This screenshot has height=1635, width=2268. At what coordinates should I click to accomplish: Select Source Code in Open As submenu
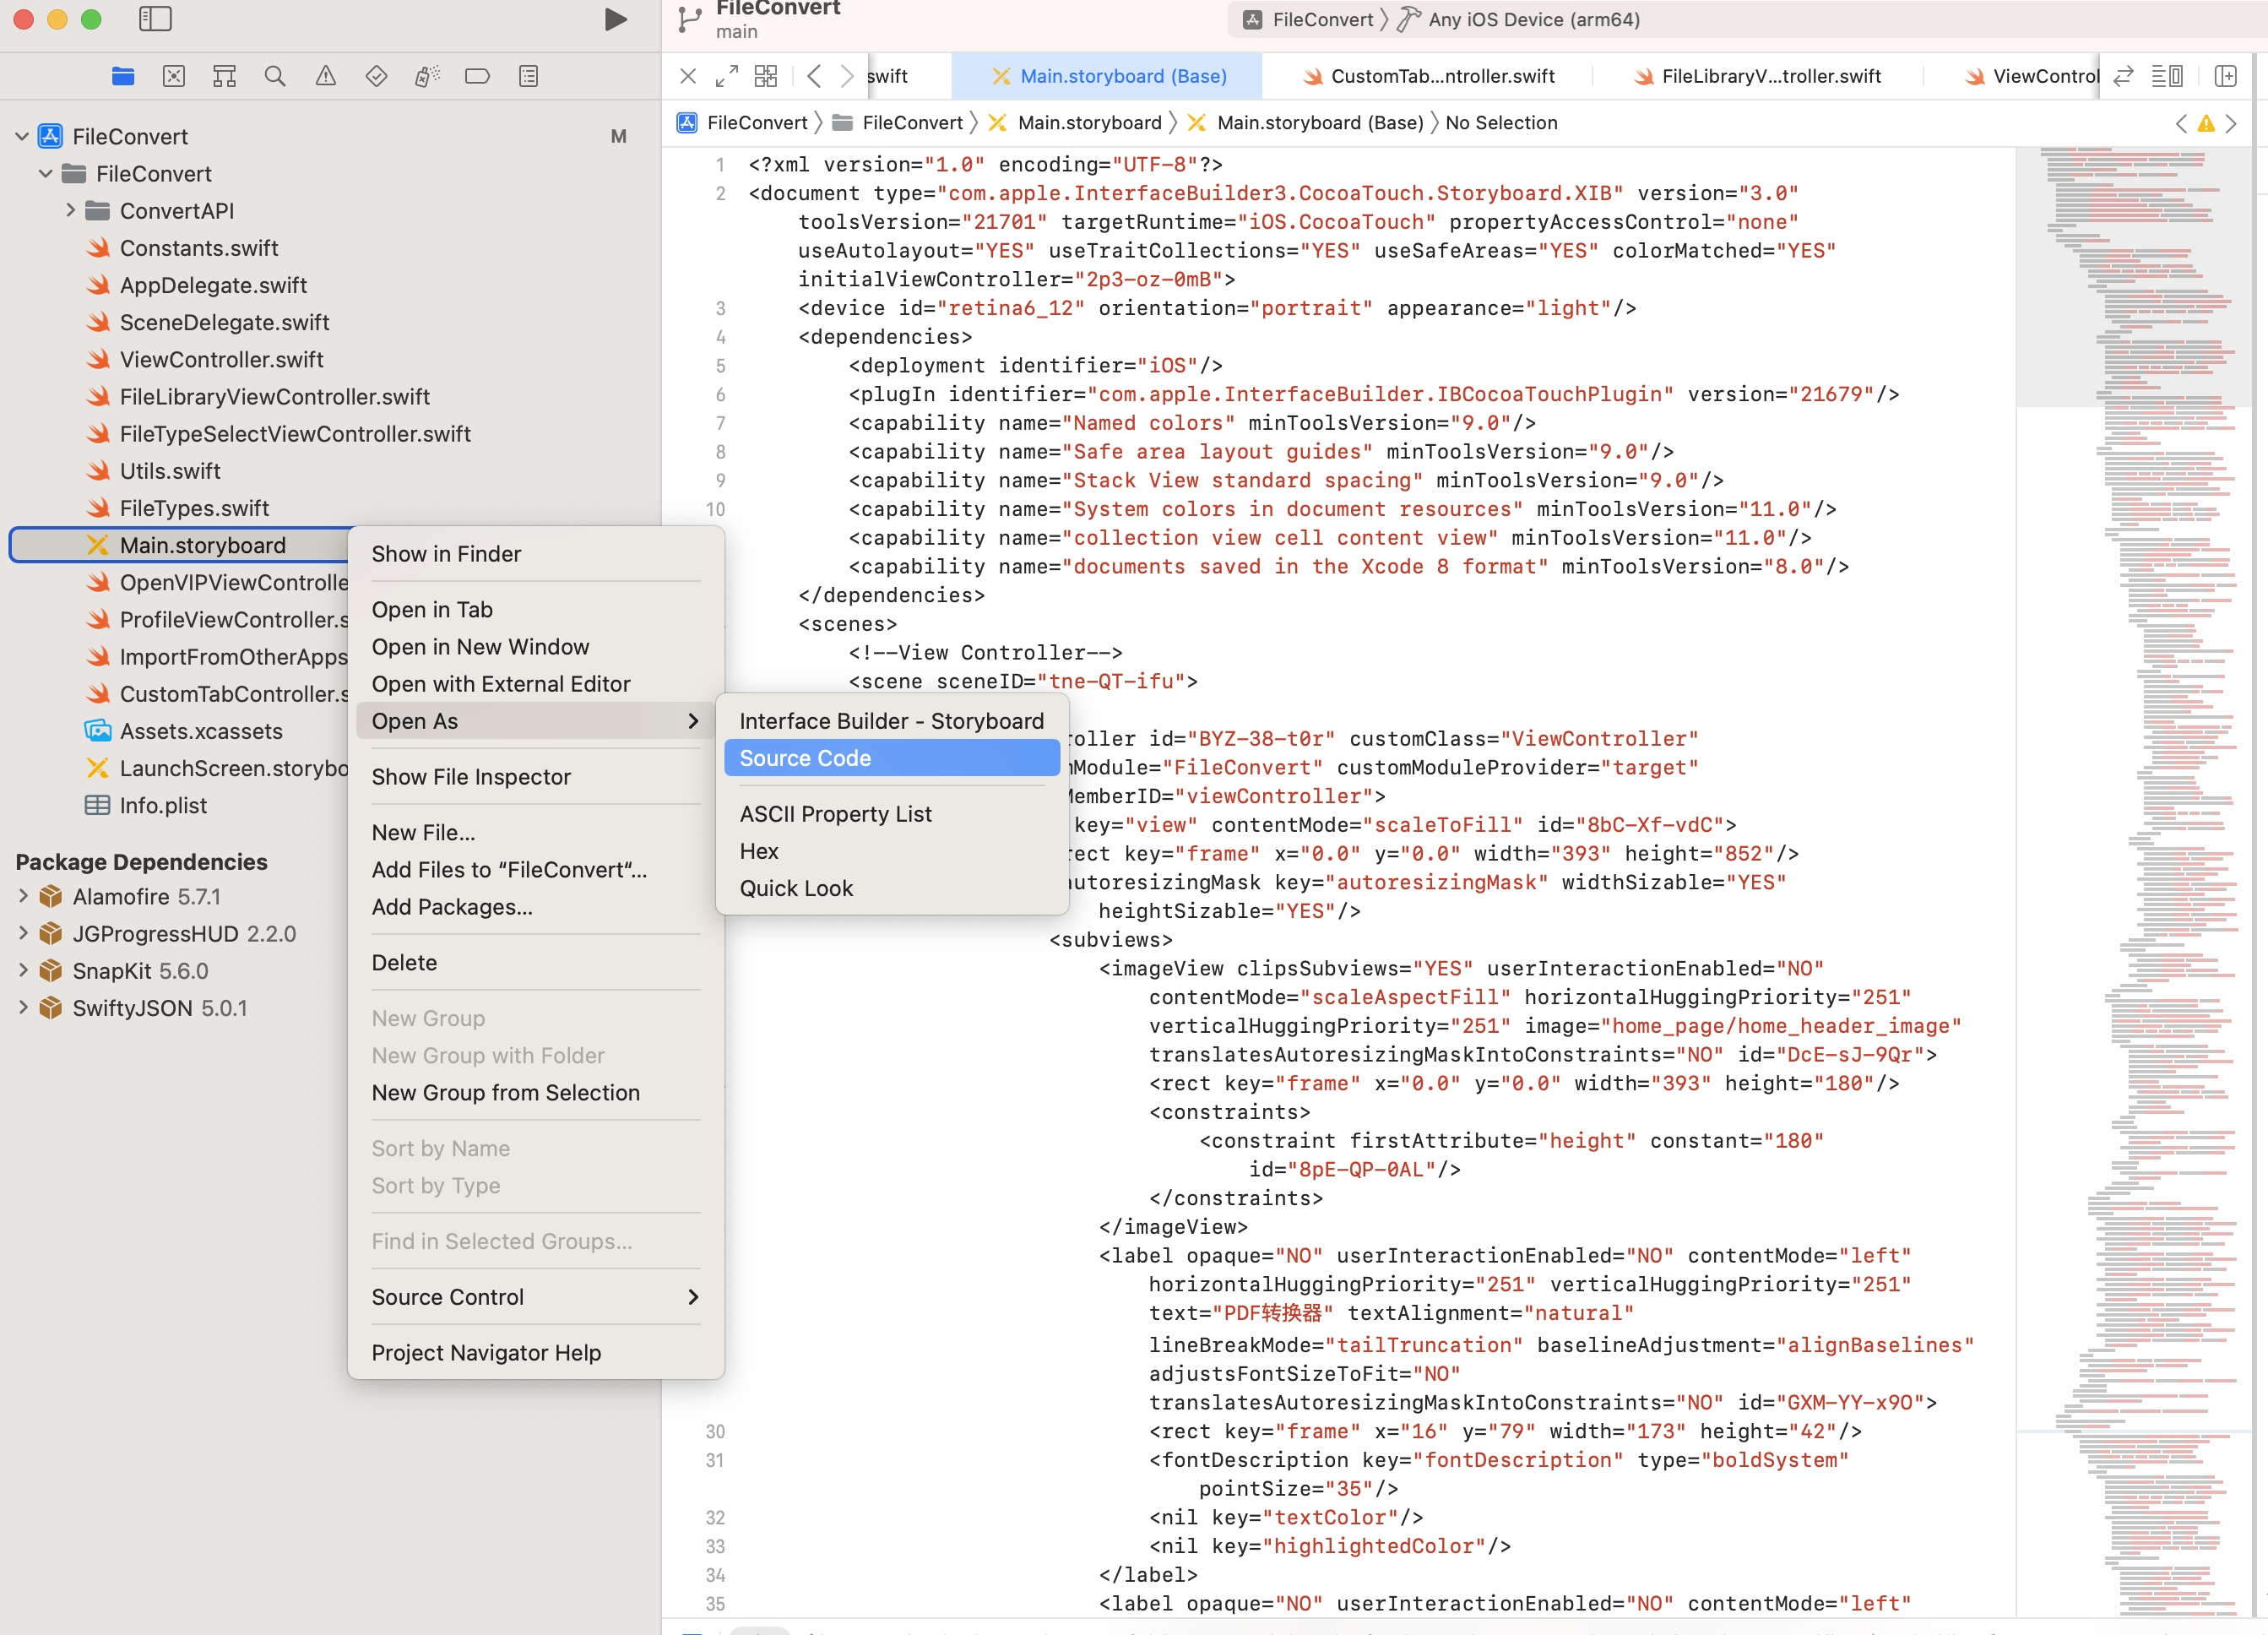(x=891, y=758)
